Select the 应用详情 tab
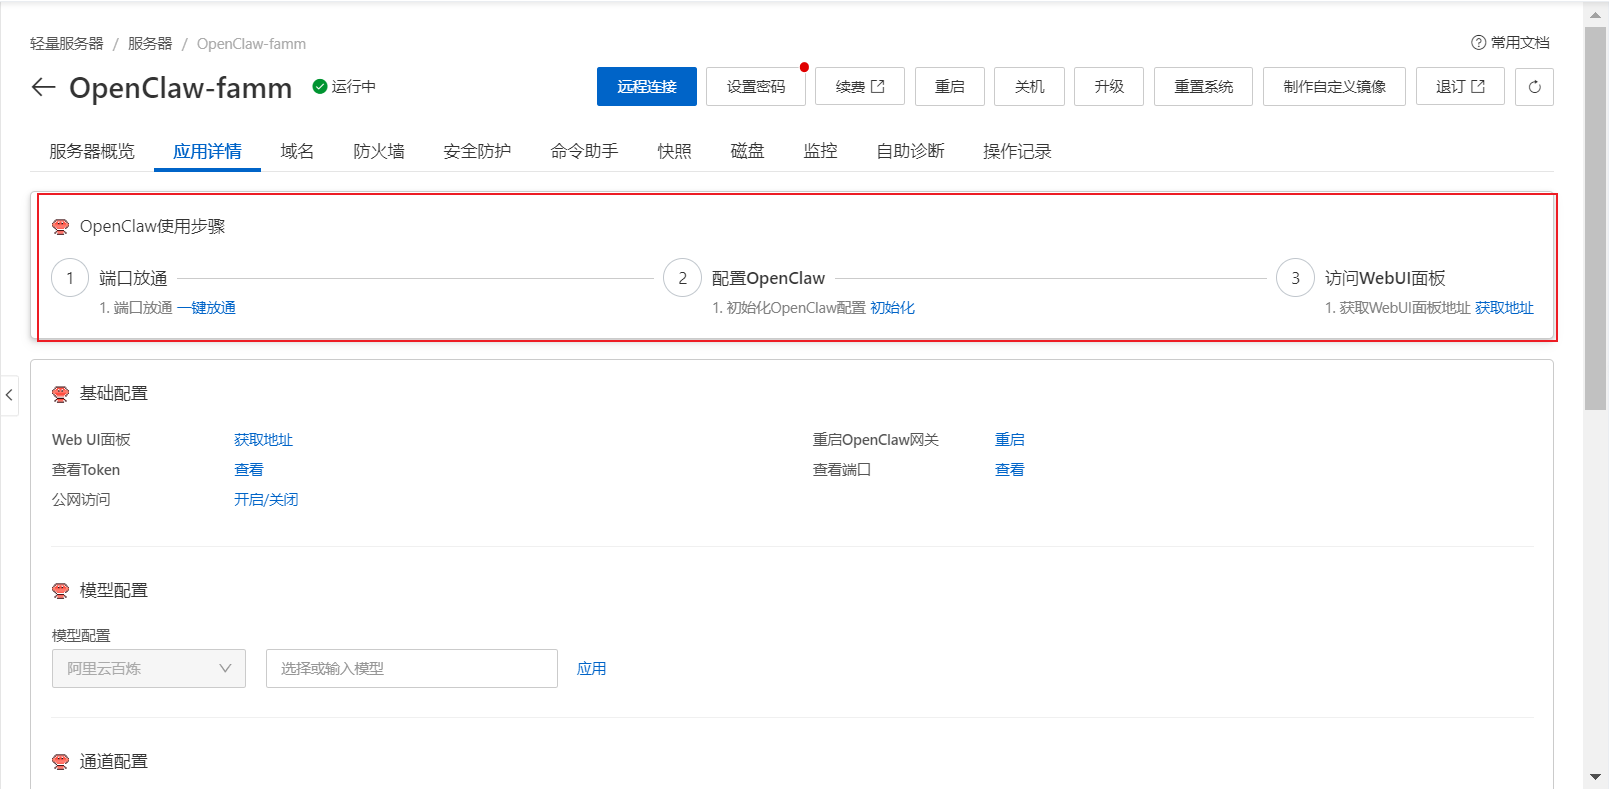Image resolution: width=1609 pixels, height=789 pixels. point(207,151)
